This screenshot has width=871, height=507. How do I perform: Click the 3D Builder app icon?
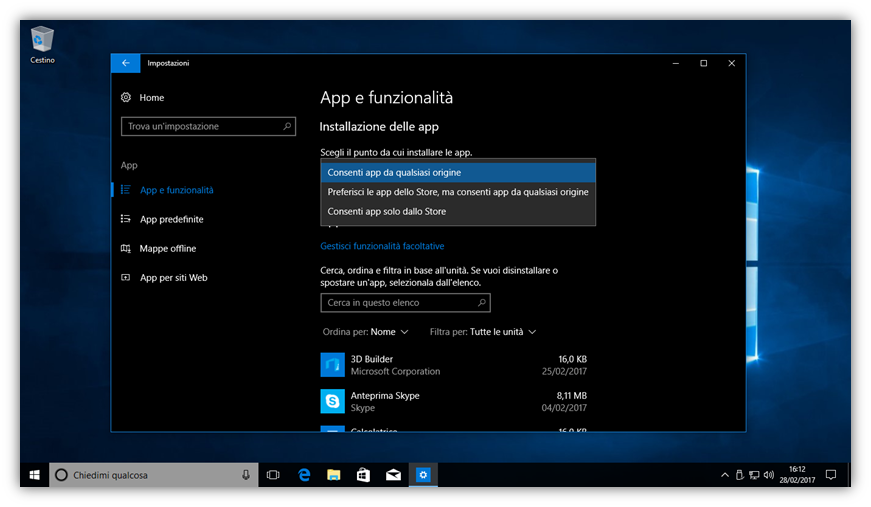pos(332,365)
